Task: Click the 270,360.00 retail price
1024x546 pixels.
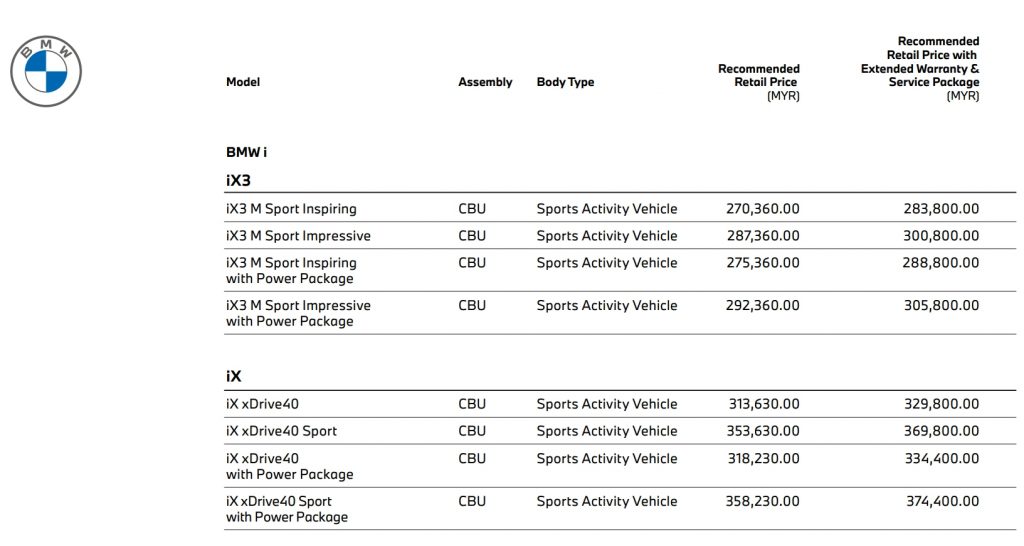Action: click(x=762, y=209)
